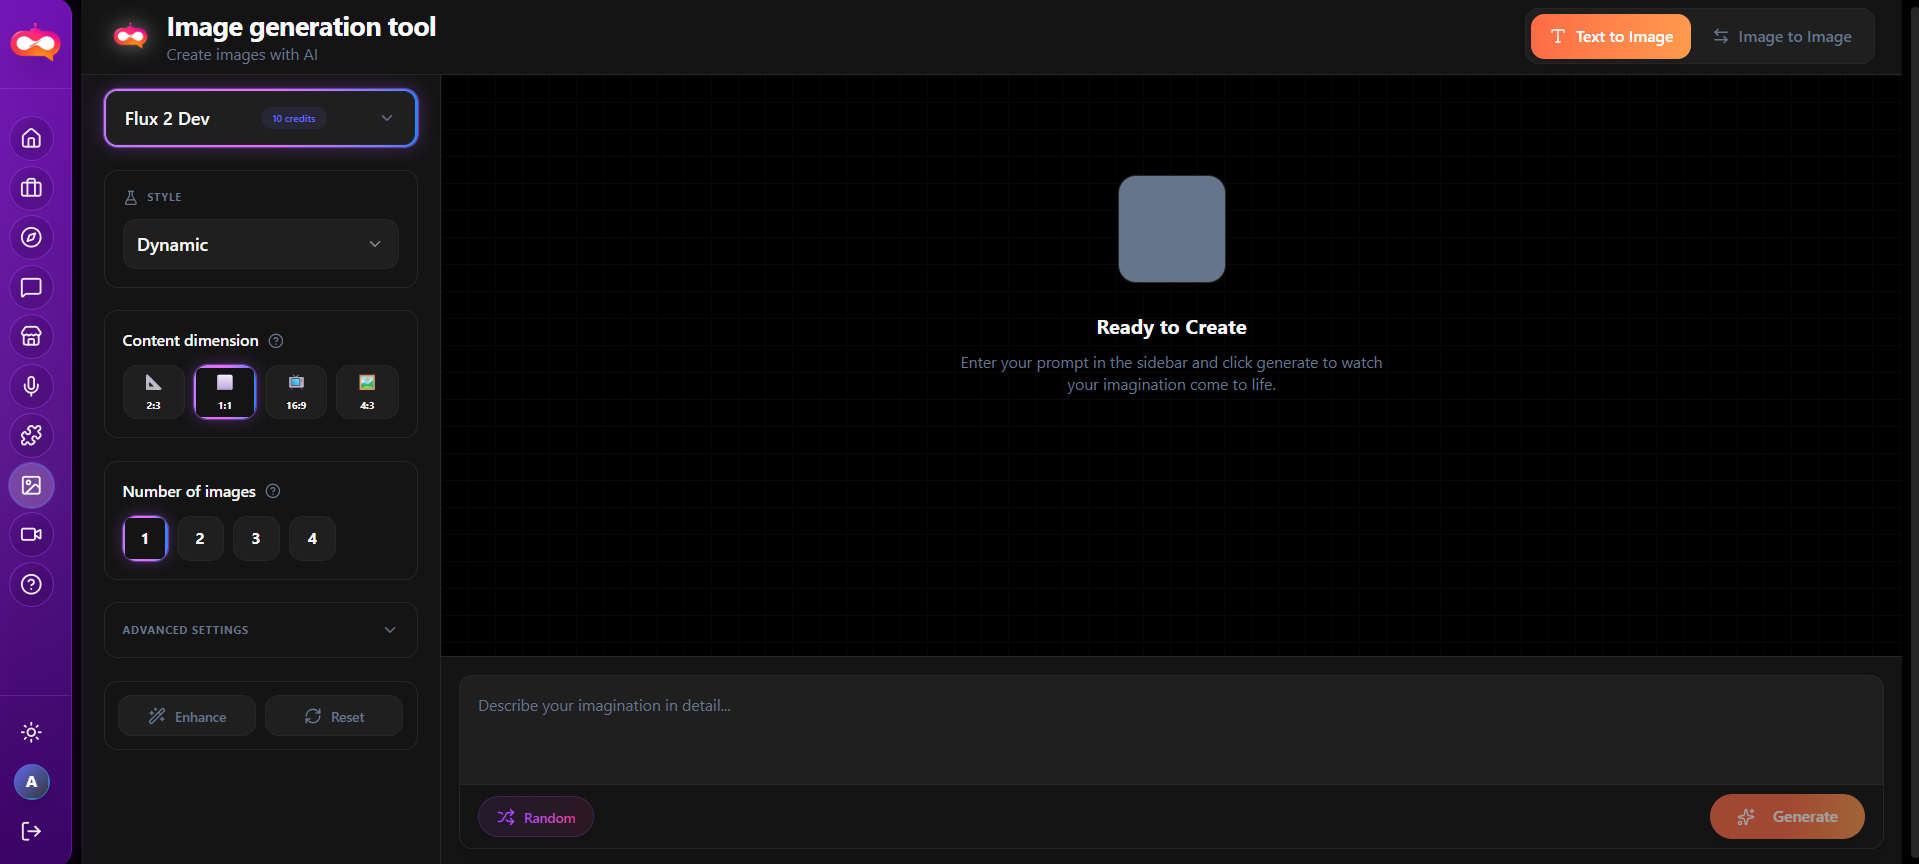The width and height of the screenshot is (1919, 864).
Task: Open the image generation sidebar icon
Action: (x=31, y=485)
